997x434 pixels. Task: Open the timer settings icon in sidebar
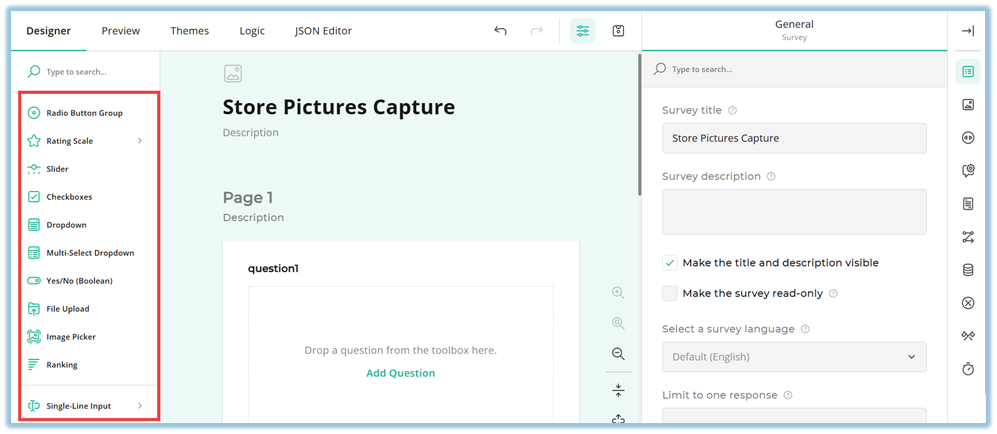(x=967, y=369)
